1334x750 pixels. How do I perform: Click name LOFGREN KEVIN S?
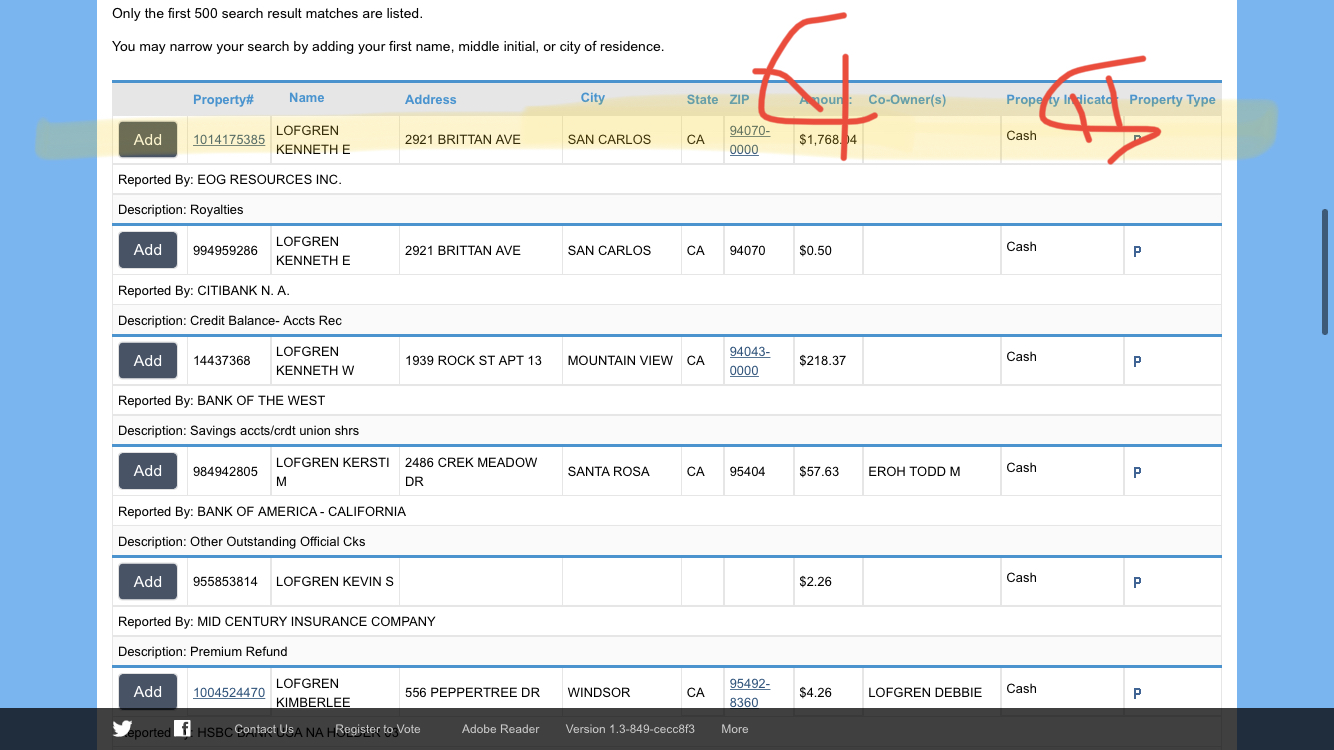click(335, 582)
